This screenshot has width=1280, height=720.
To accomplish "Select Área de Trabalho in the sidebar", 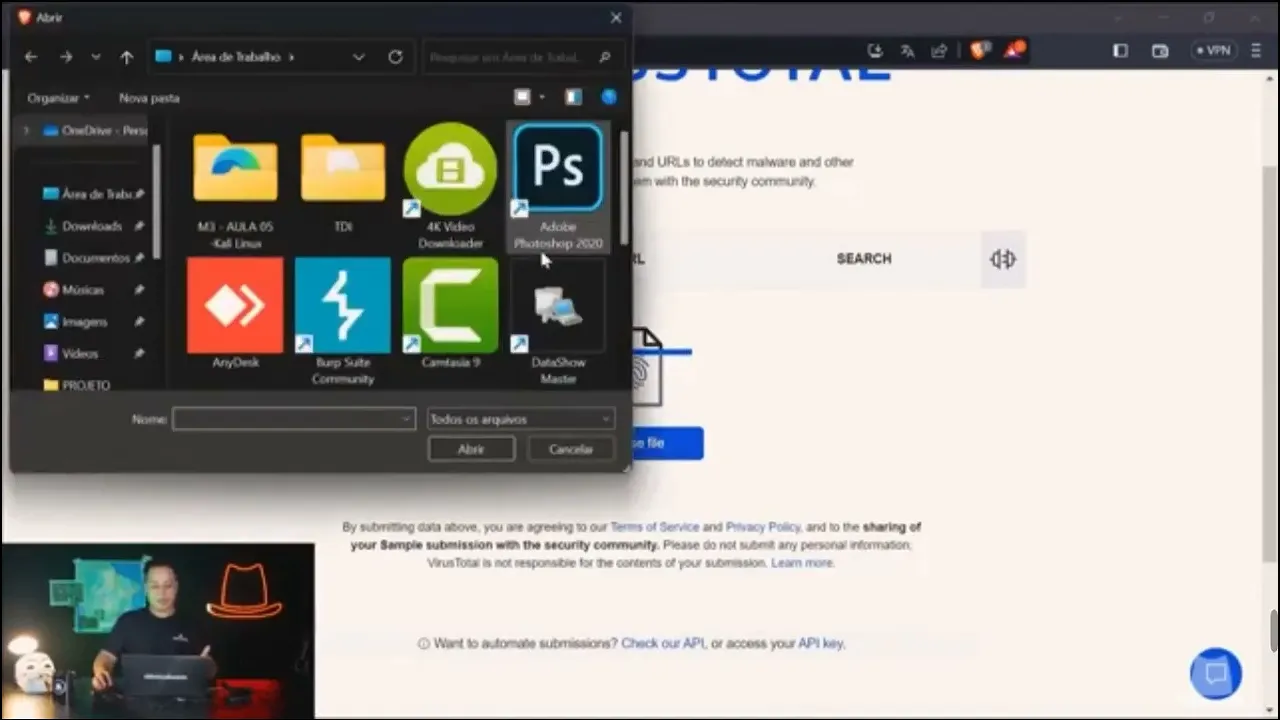I will [x=92, y=194].
